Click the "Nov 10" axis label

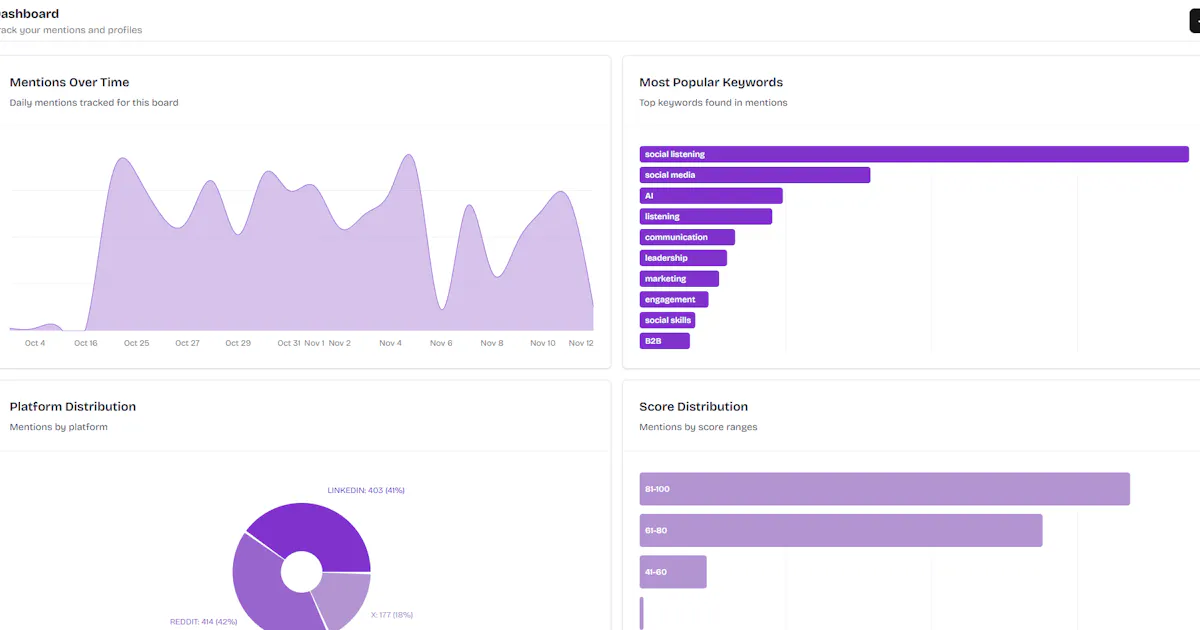[x=543, y=343]
